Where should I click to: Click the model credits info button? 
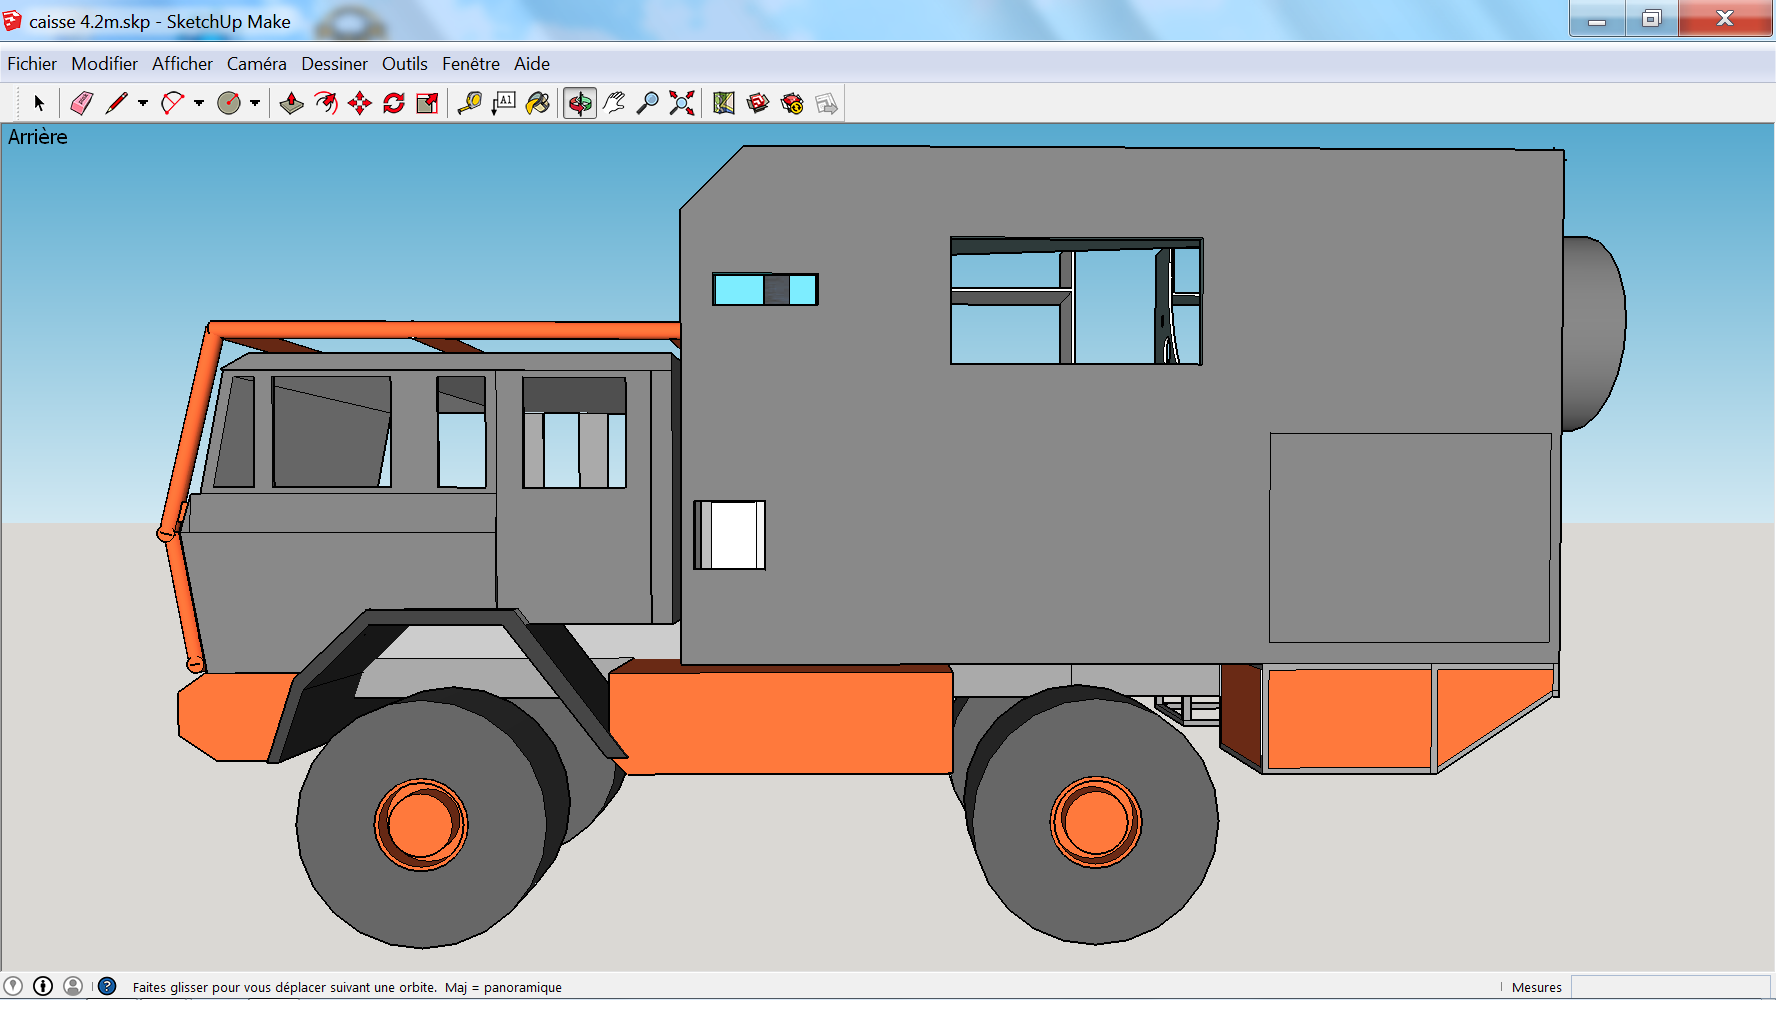tap(43, 986)
